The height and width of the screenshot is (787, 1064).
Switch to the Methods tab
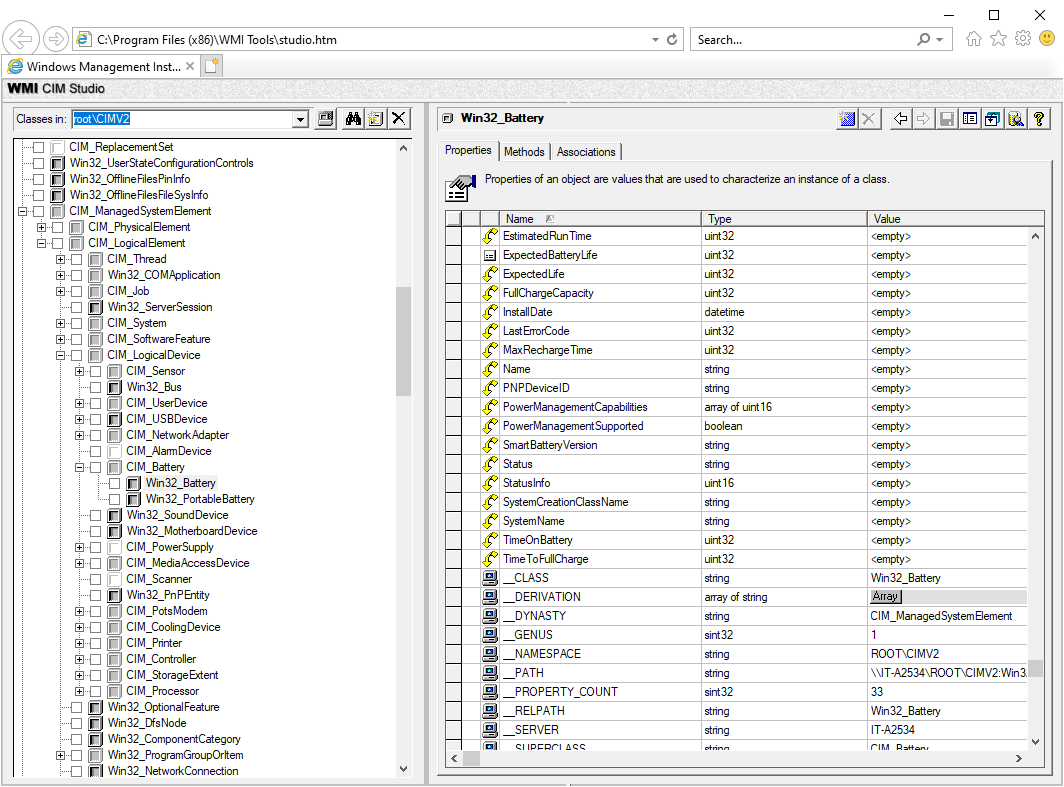[524, 152]
